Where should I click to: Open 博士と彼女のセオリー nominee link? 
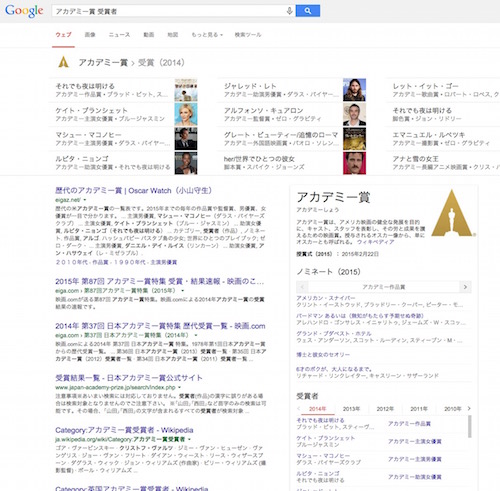323,355
